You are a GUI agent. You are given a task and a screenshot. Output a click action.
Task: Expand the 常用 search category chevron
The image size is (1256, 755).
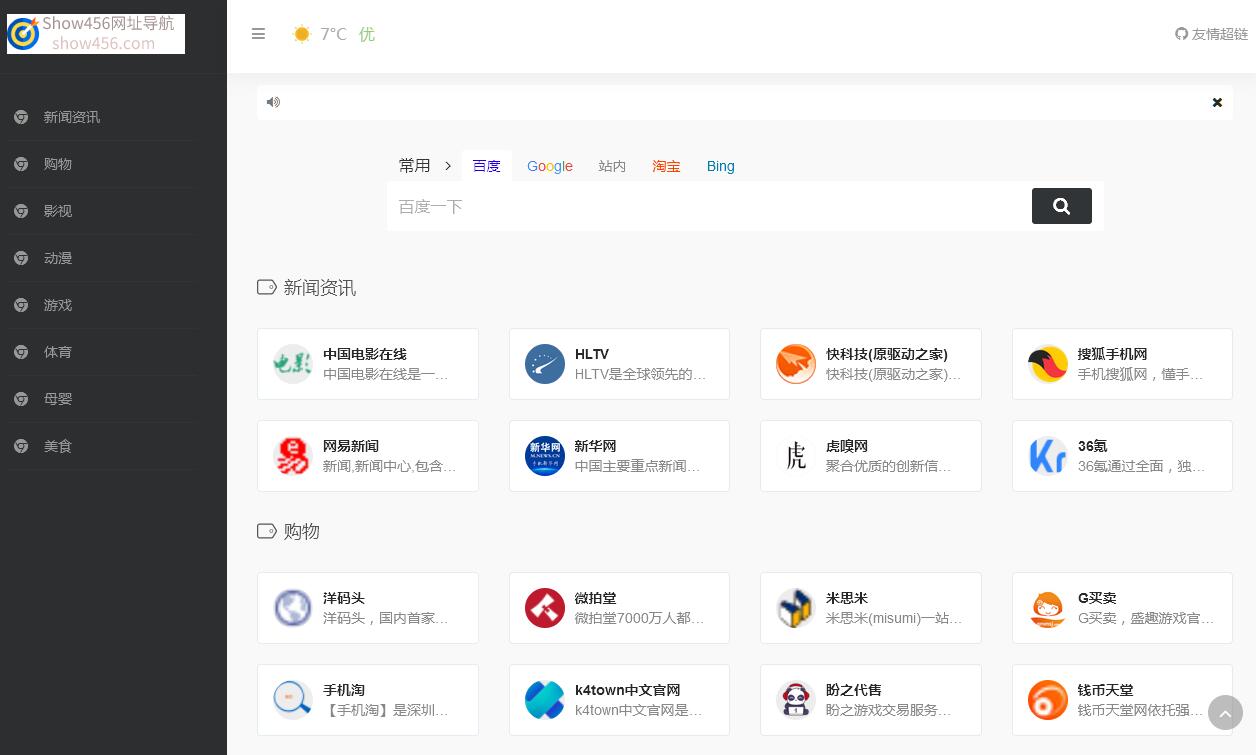(448, 166)
